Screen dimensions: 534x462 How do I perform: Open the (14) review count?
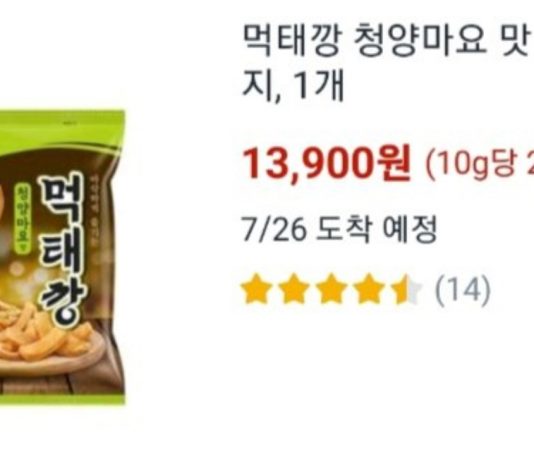[x=463, y=290]
